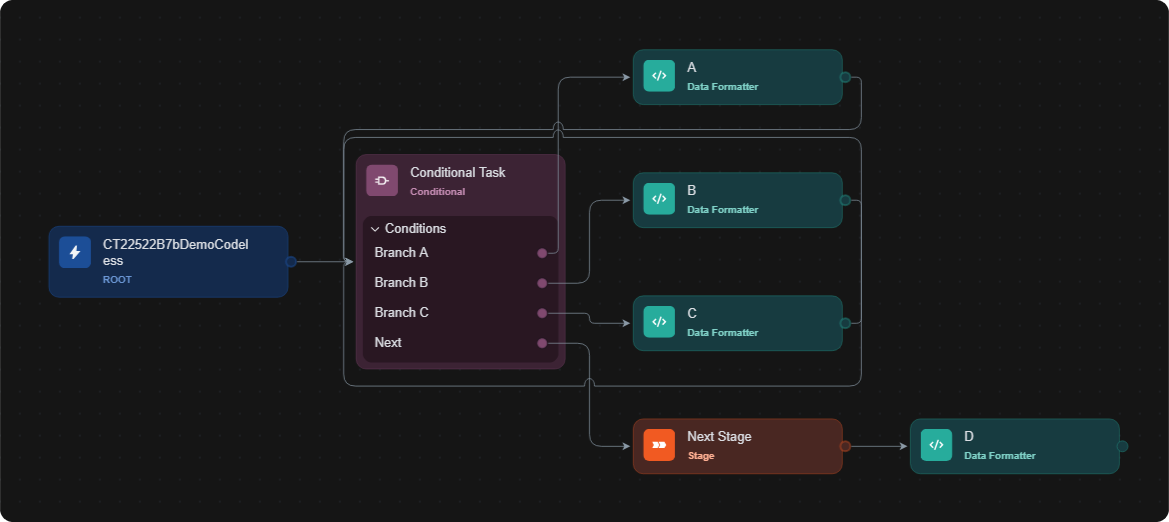The image size is (1169, 522).
Task: Click Data Formatter label under node C
Action: pos(722,333)
